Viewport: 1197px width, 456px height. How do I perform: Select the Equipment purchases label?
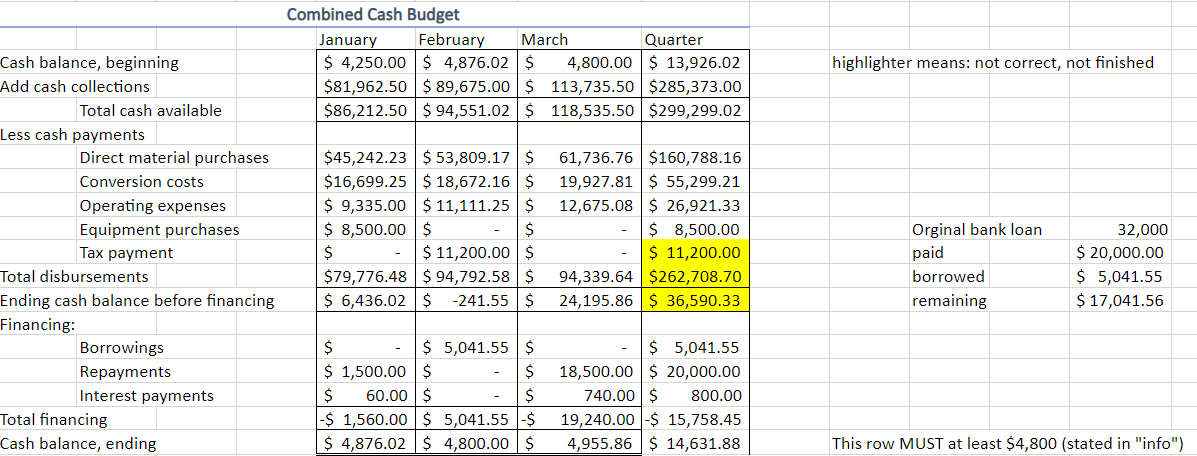click(x=159, y=229)
